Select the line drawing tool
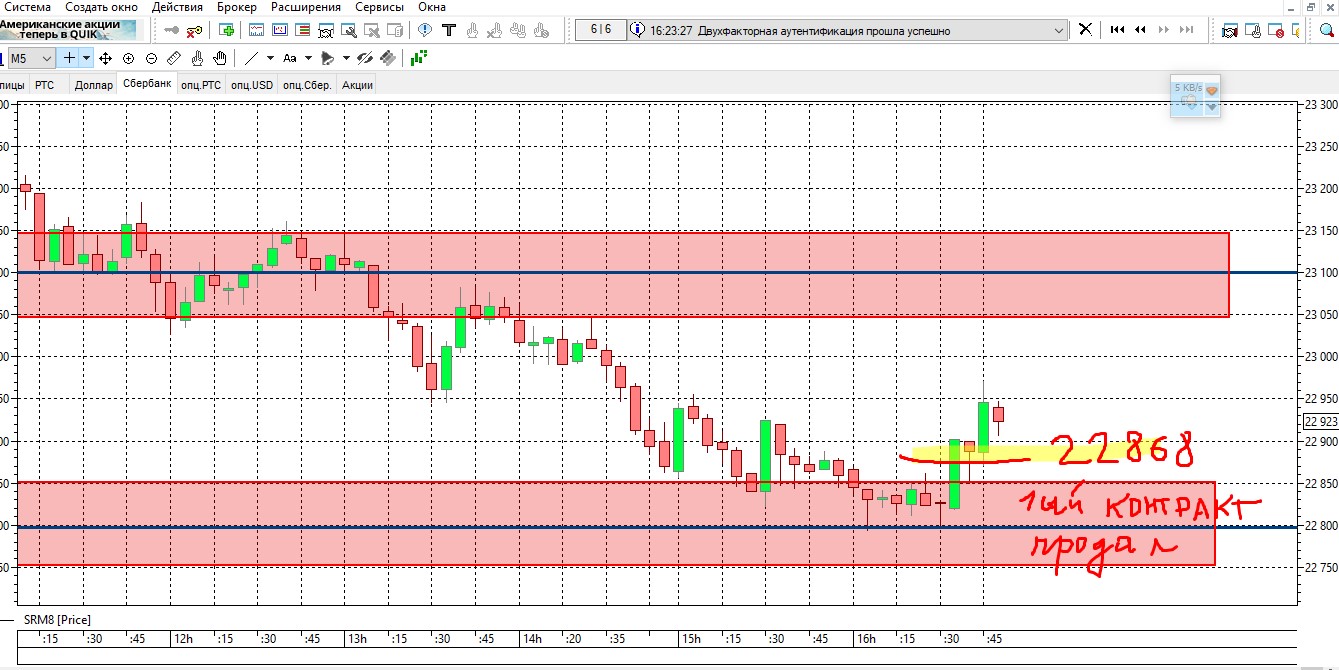 pyautogui.click(x=251, y=58)
